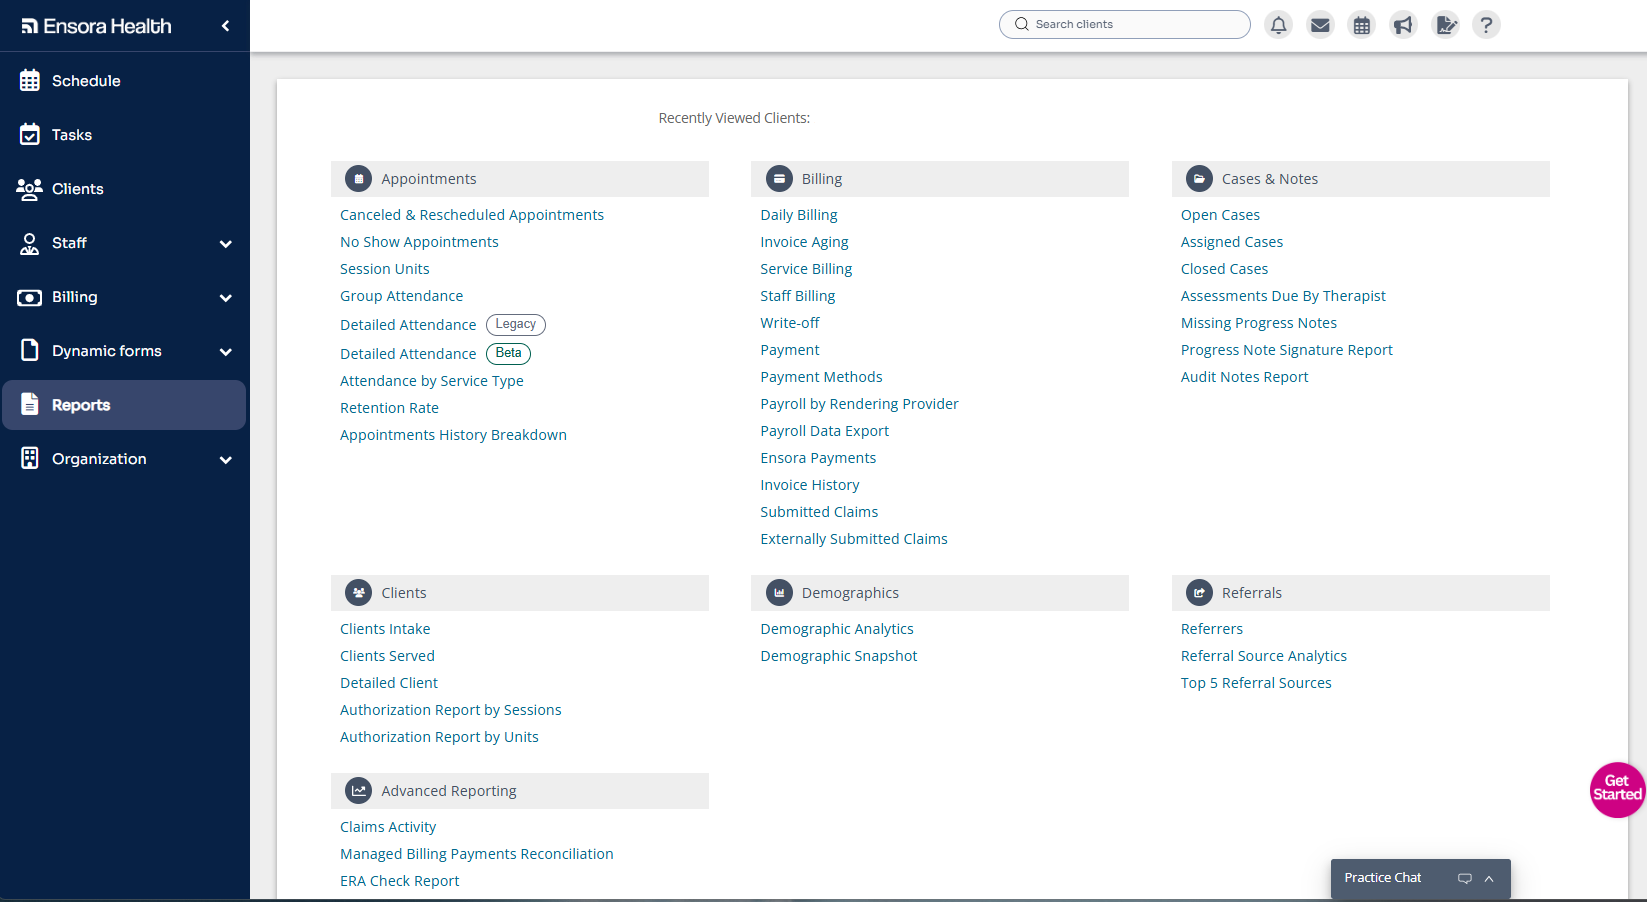1647x902 pixels.
Task: Click the Schedule calendar icon in sidebar
Action: pos(30,81)
